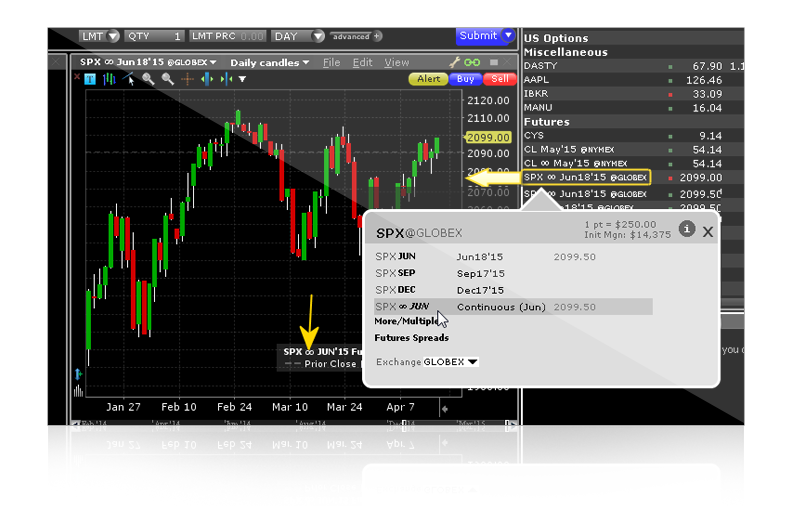Open the Submit button dropdown arrow
The width and height of the screenshot is (800, 520).
coord(508,35)
